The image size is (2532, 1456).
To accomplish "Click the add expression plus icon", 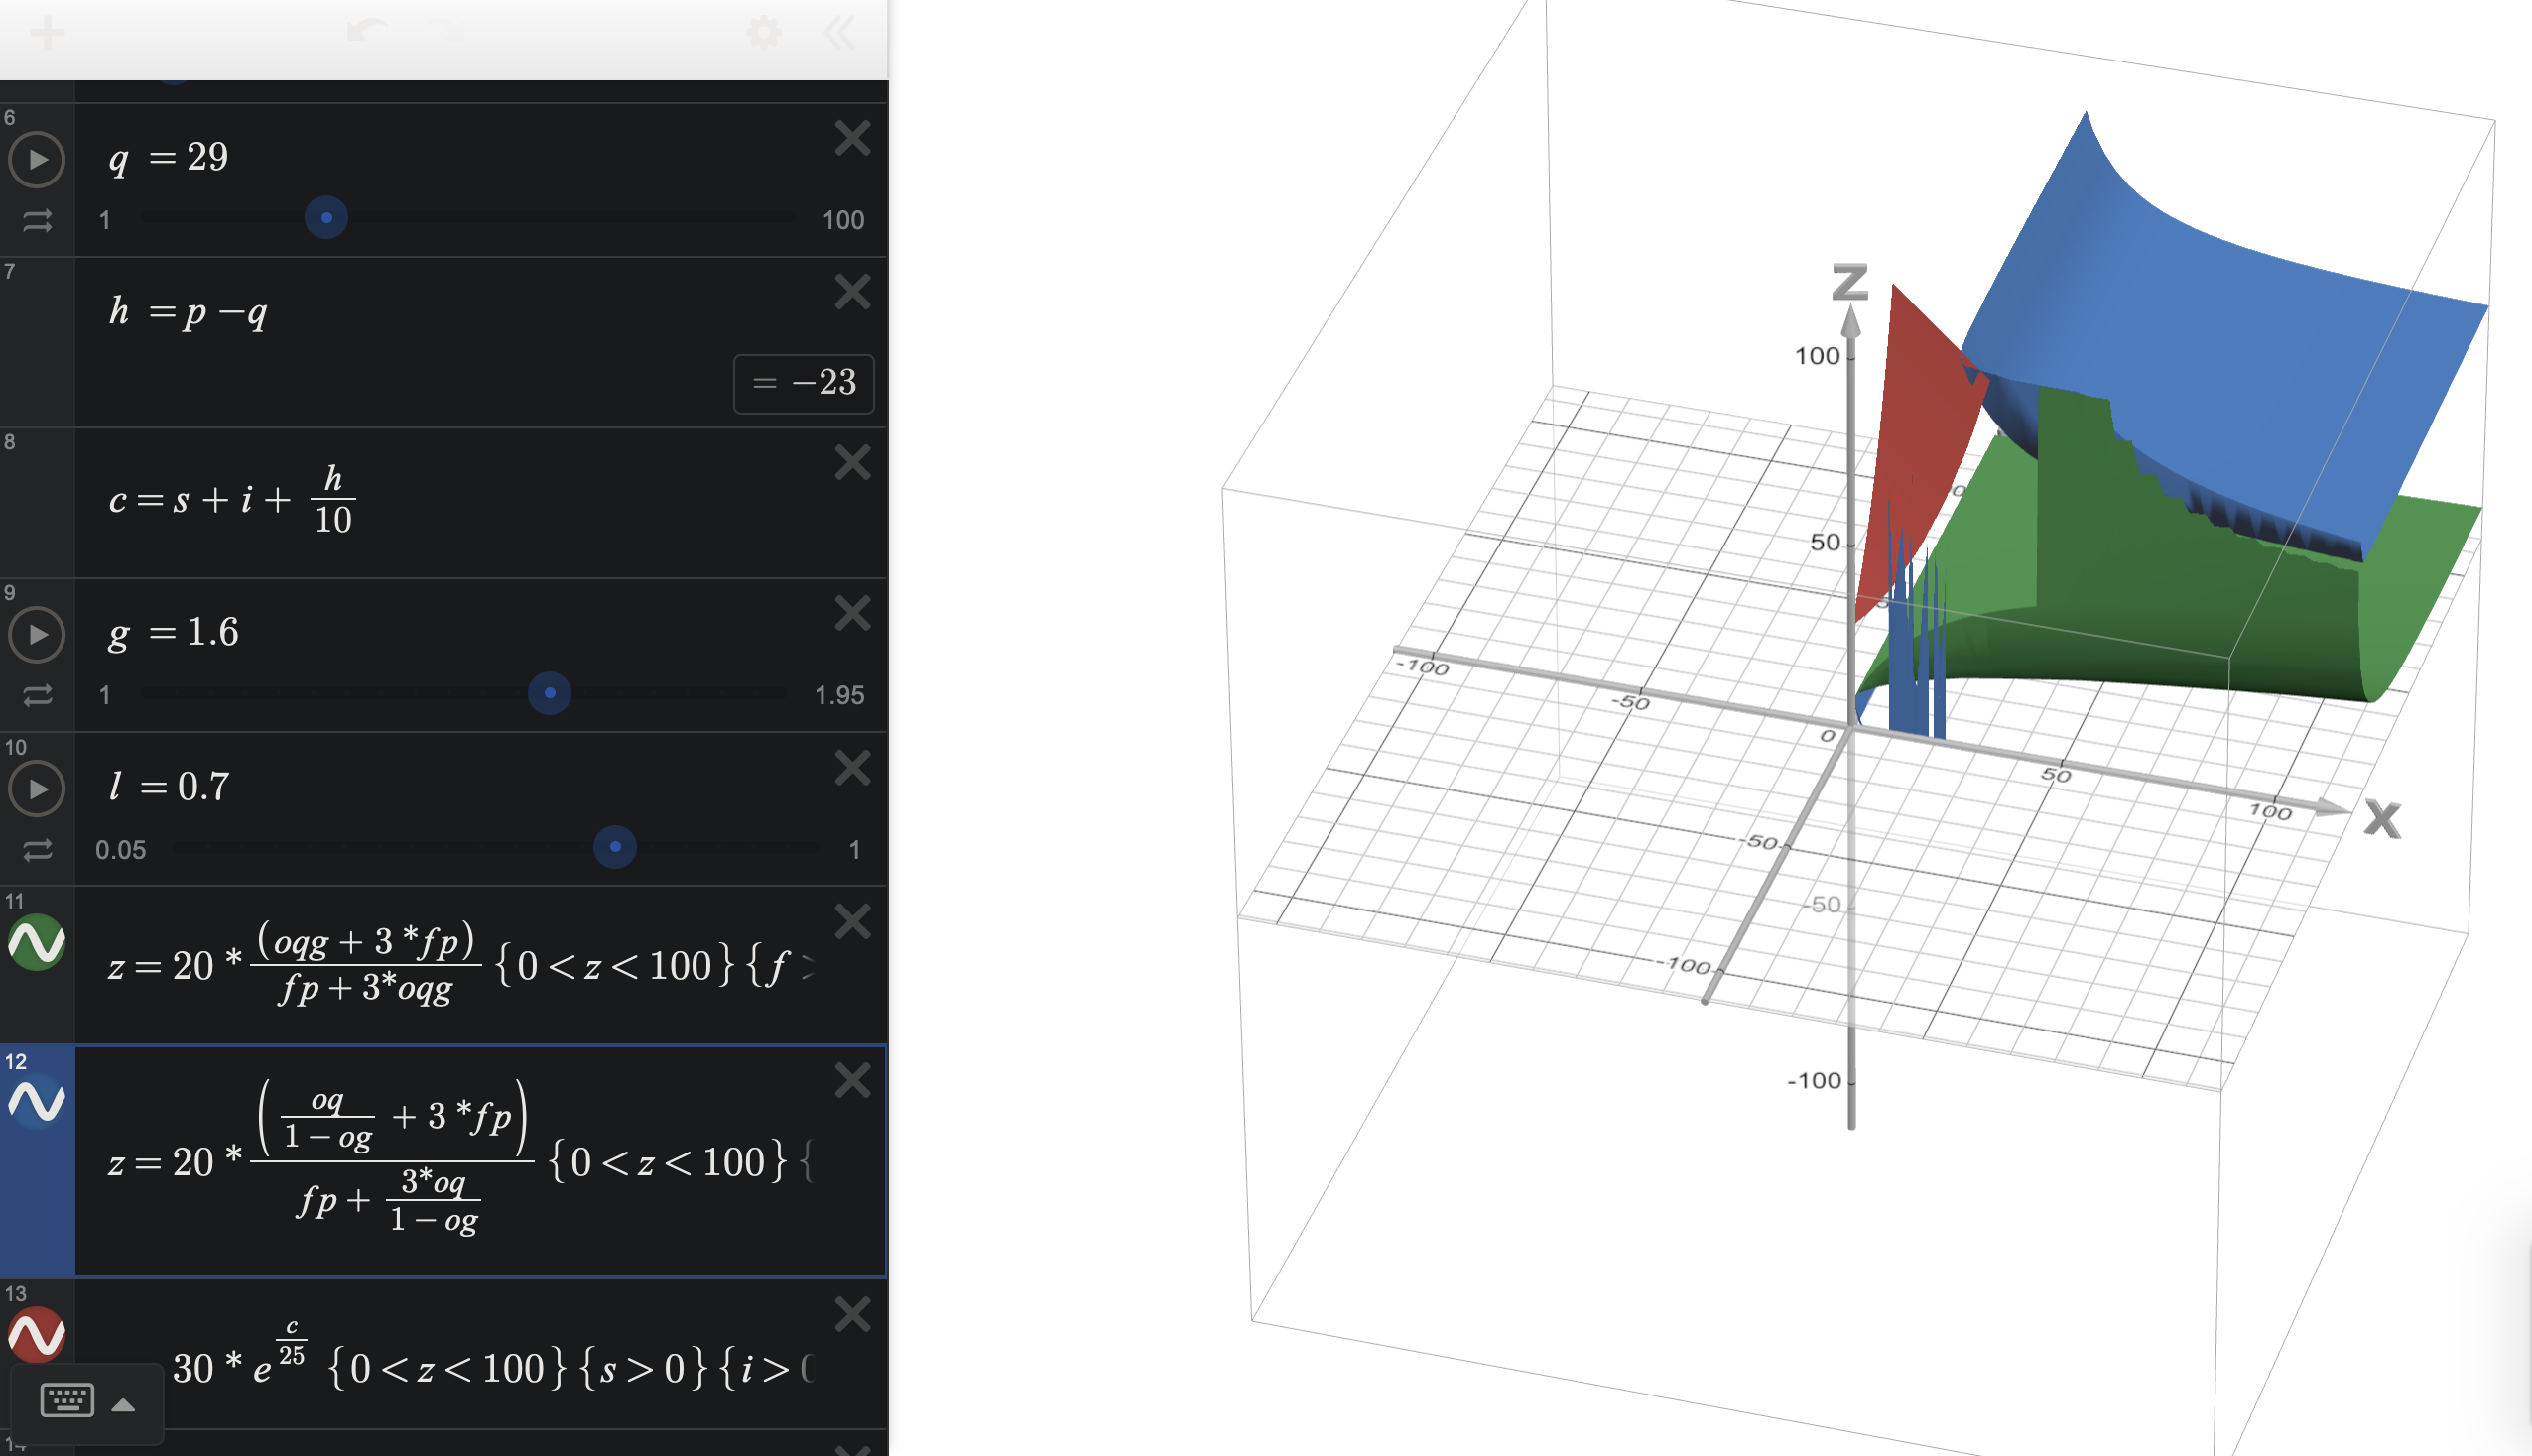I will 47,33.
